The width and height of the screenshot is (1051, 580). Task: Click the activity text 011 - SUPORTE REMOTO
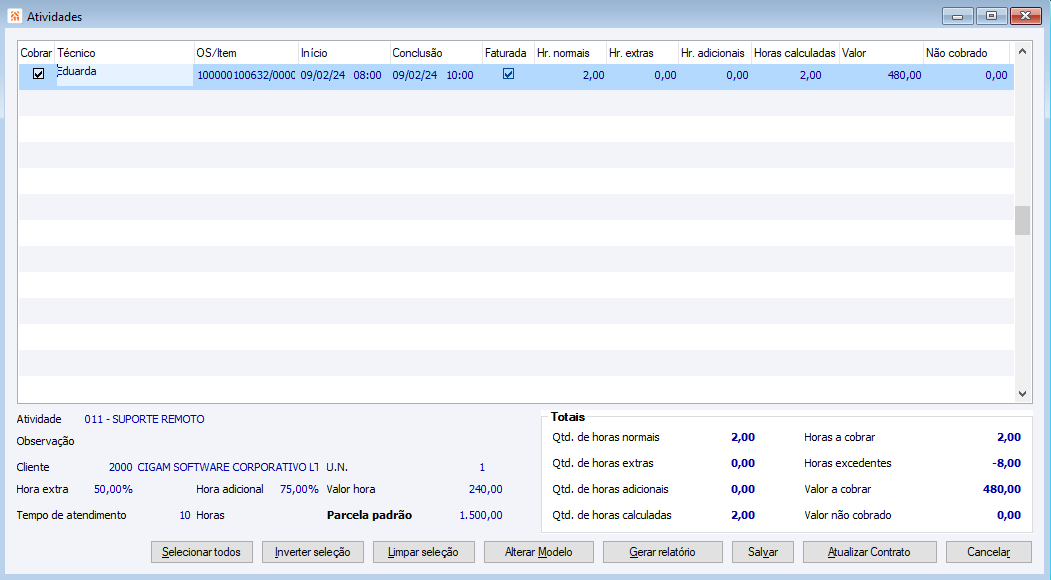[144, 419]
